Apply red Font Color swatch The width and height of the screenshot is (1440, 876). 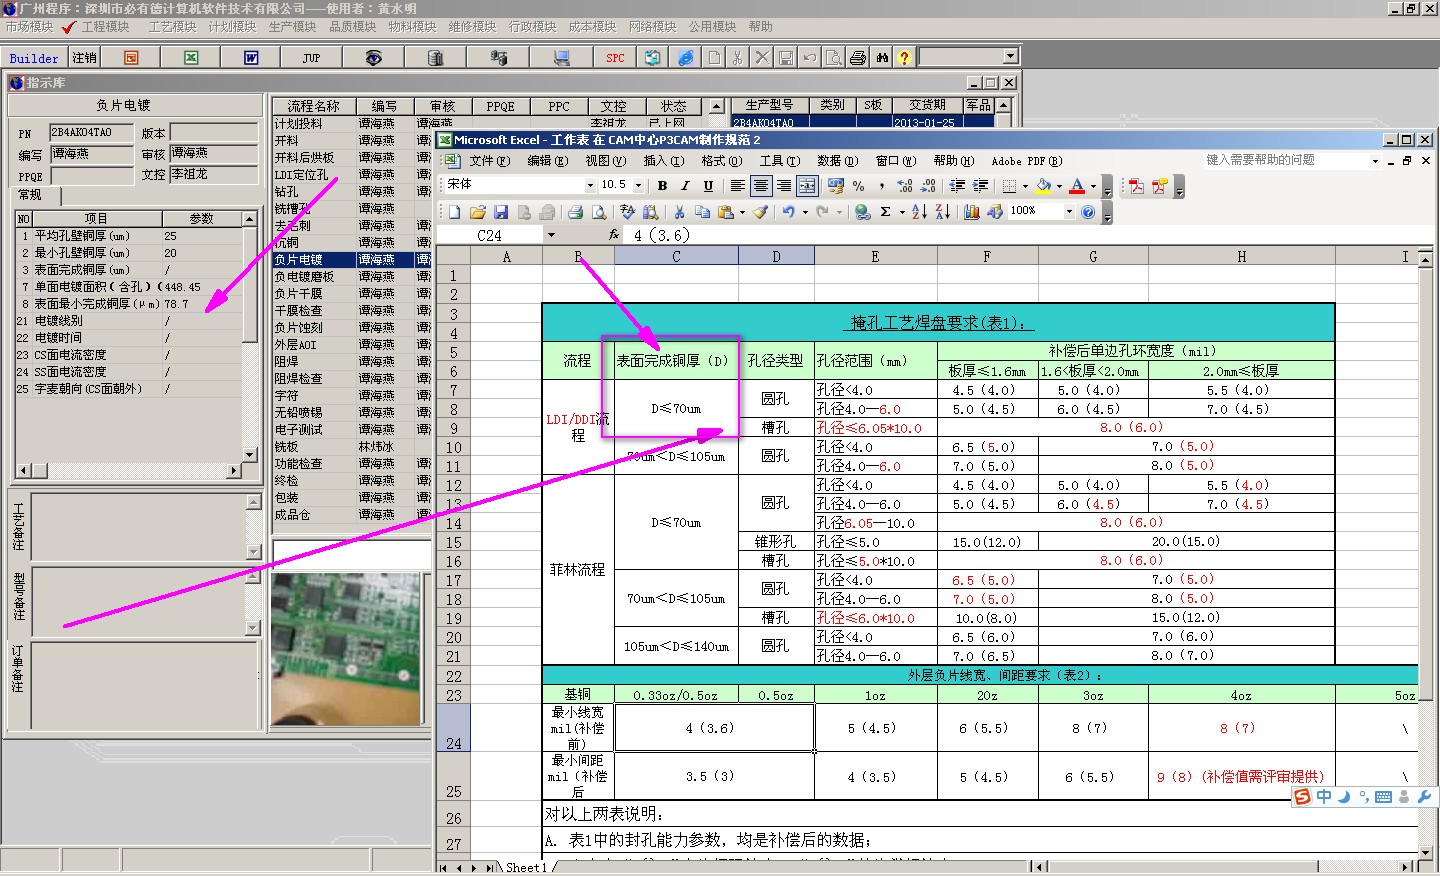[1077, 186]
